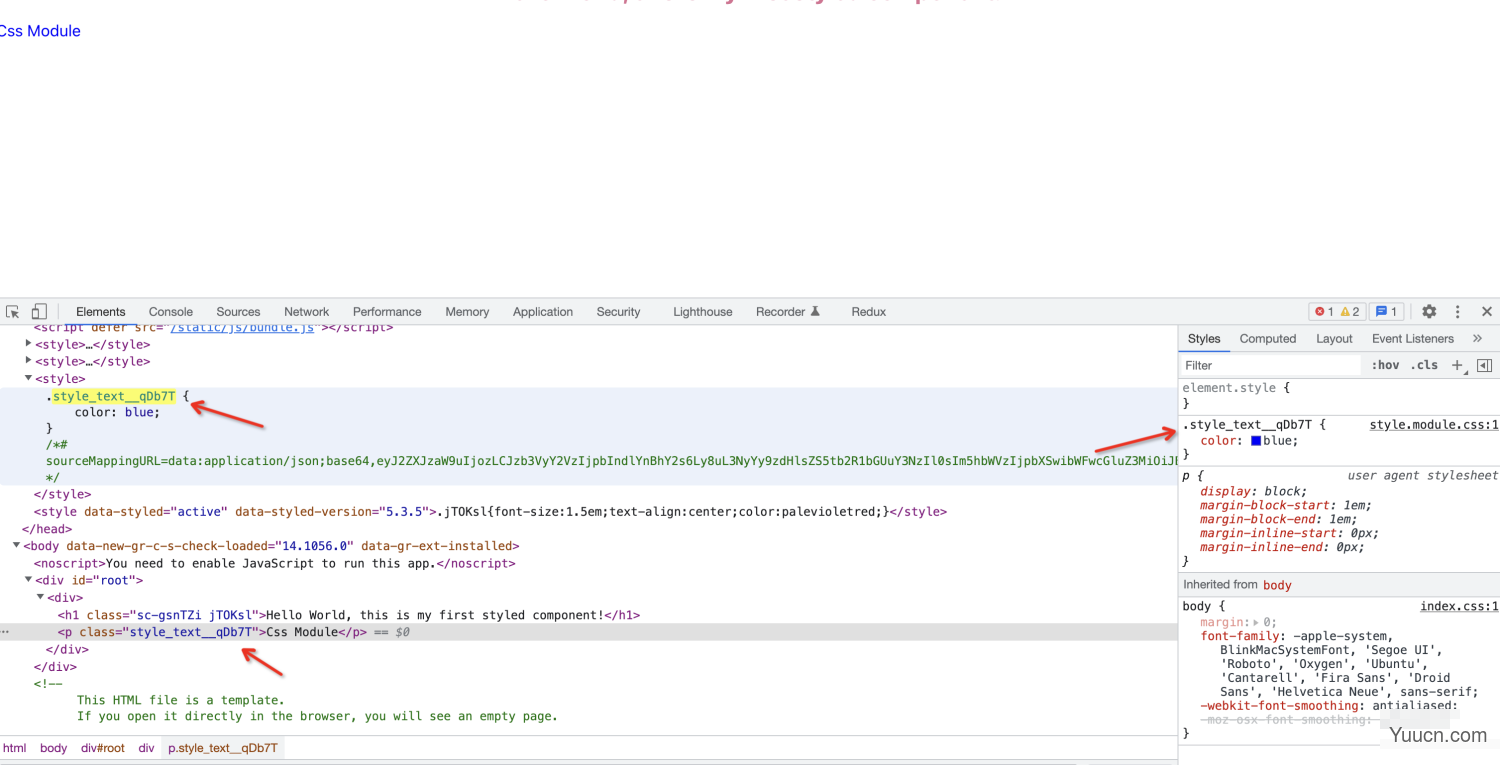Open the index.css:1 source link

(x=1459, y=606)
